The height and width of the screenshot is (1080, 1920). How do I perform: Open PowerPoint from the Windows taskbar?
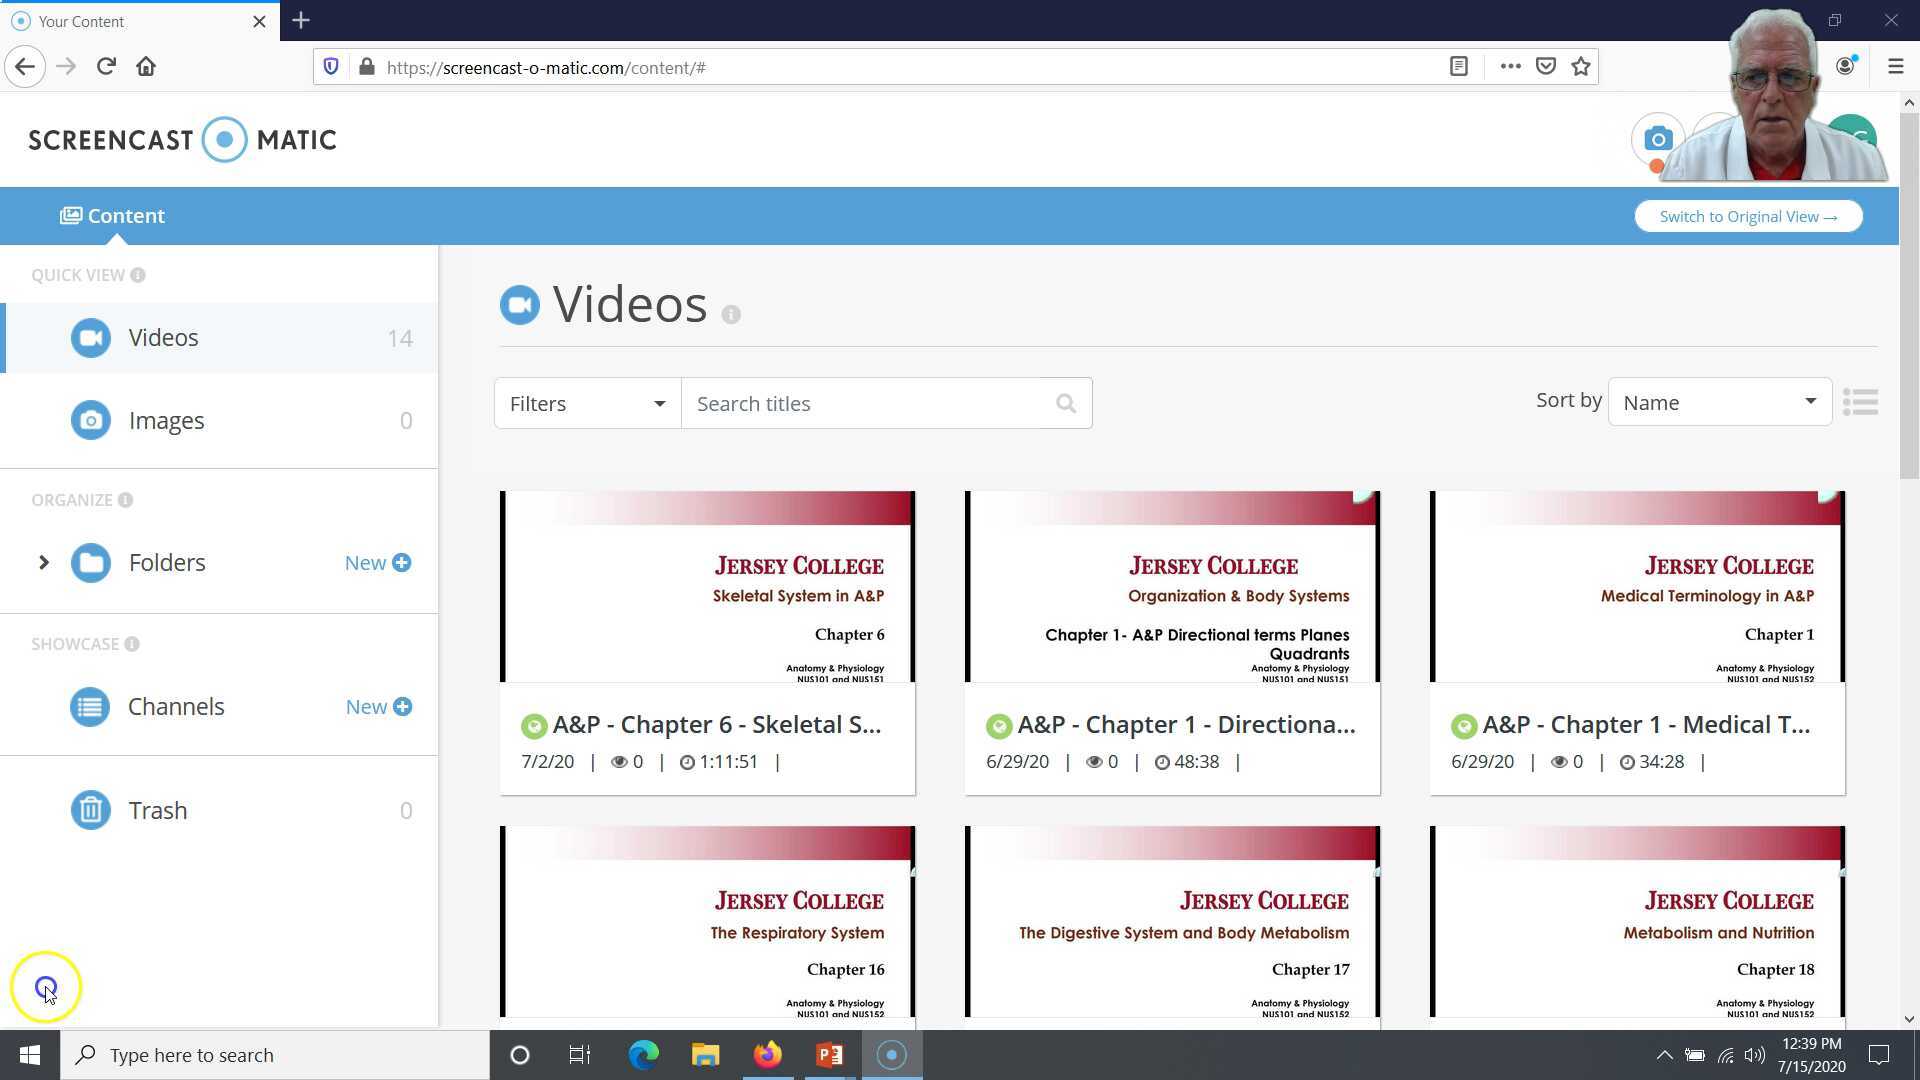(x=829, y=1055)
